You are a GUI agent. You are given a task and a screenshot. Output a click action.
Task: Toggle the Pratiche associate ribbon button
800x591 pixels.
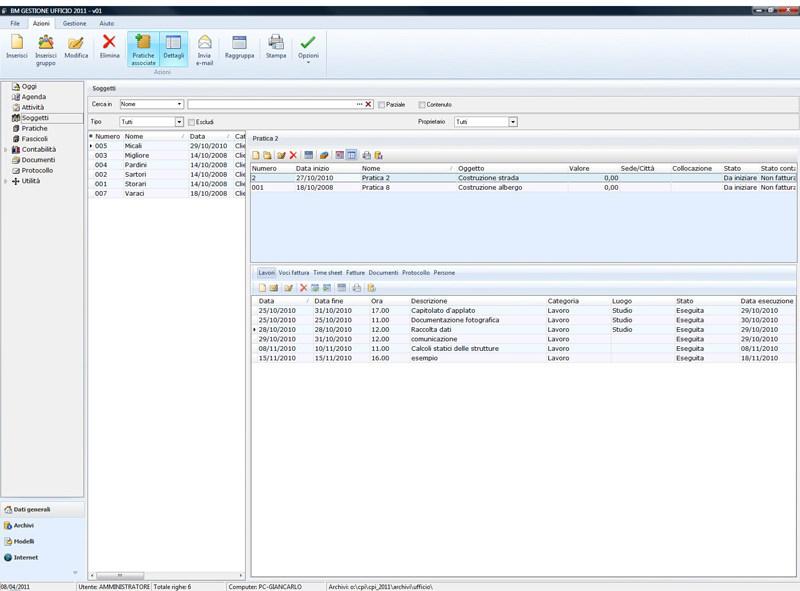(x=143, y=48)
